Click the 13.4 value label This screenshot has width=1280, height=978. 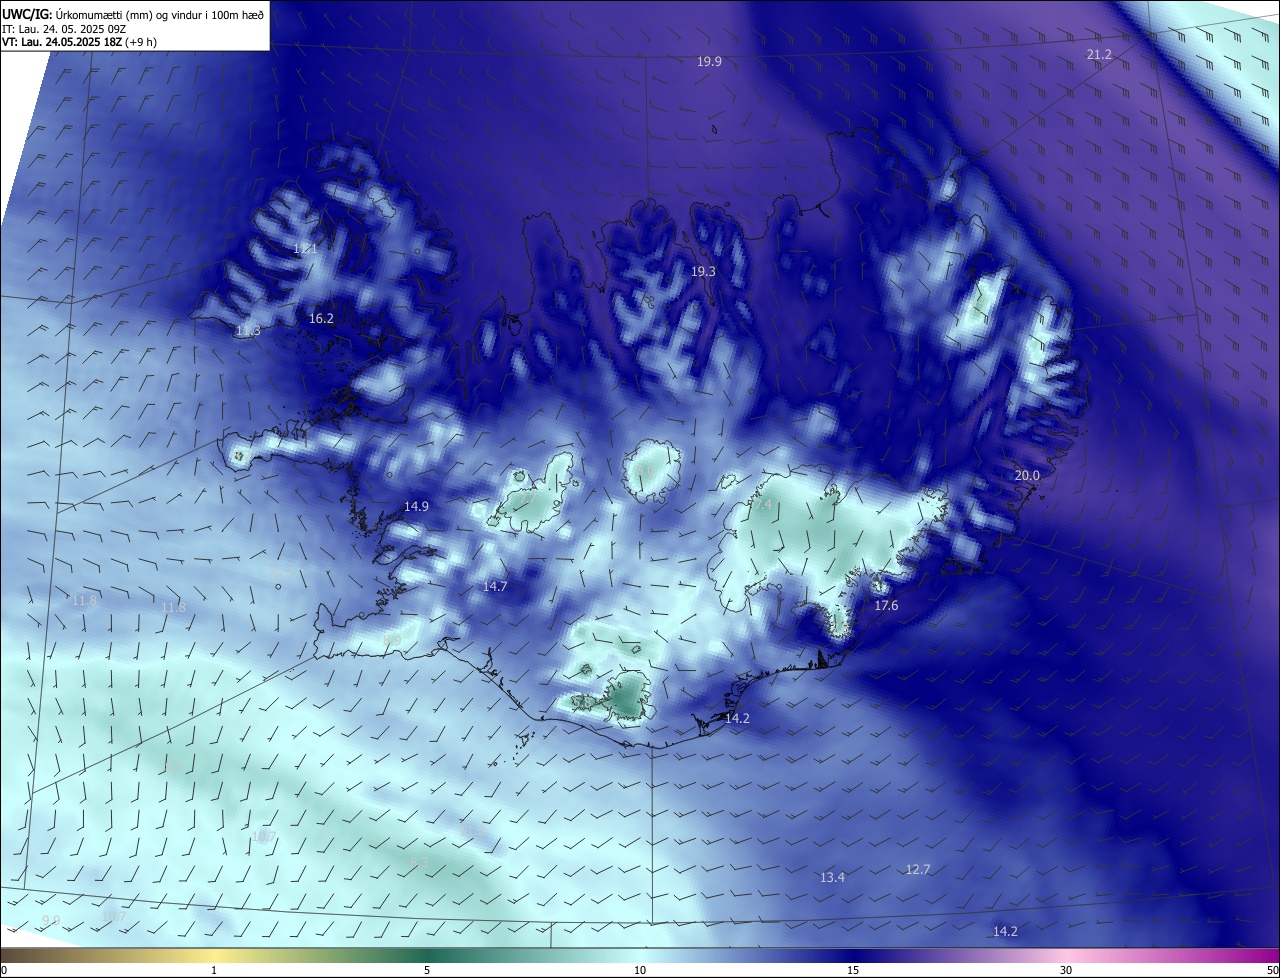click(x=832, y=878)
